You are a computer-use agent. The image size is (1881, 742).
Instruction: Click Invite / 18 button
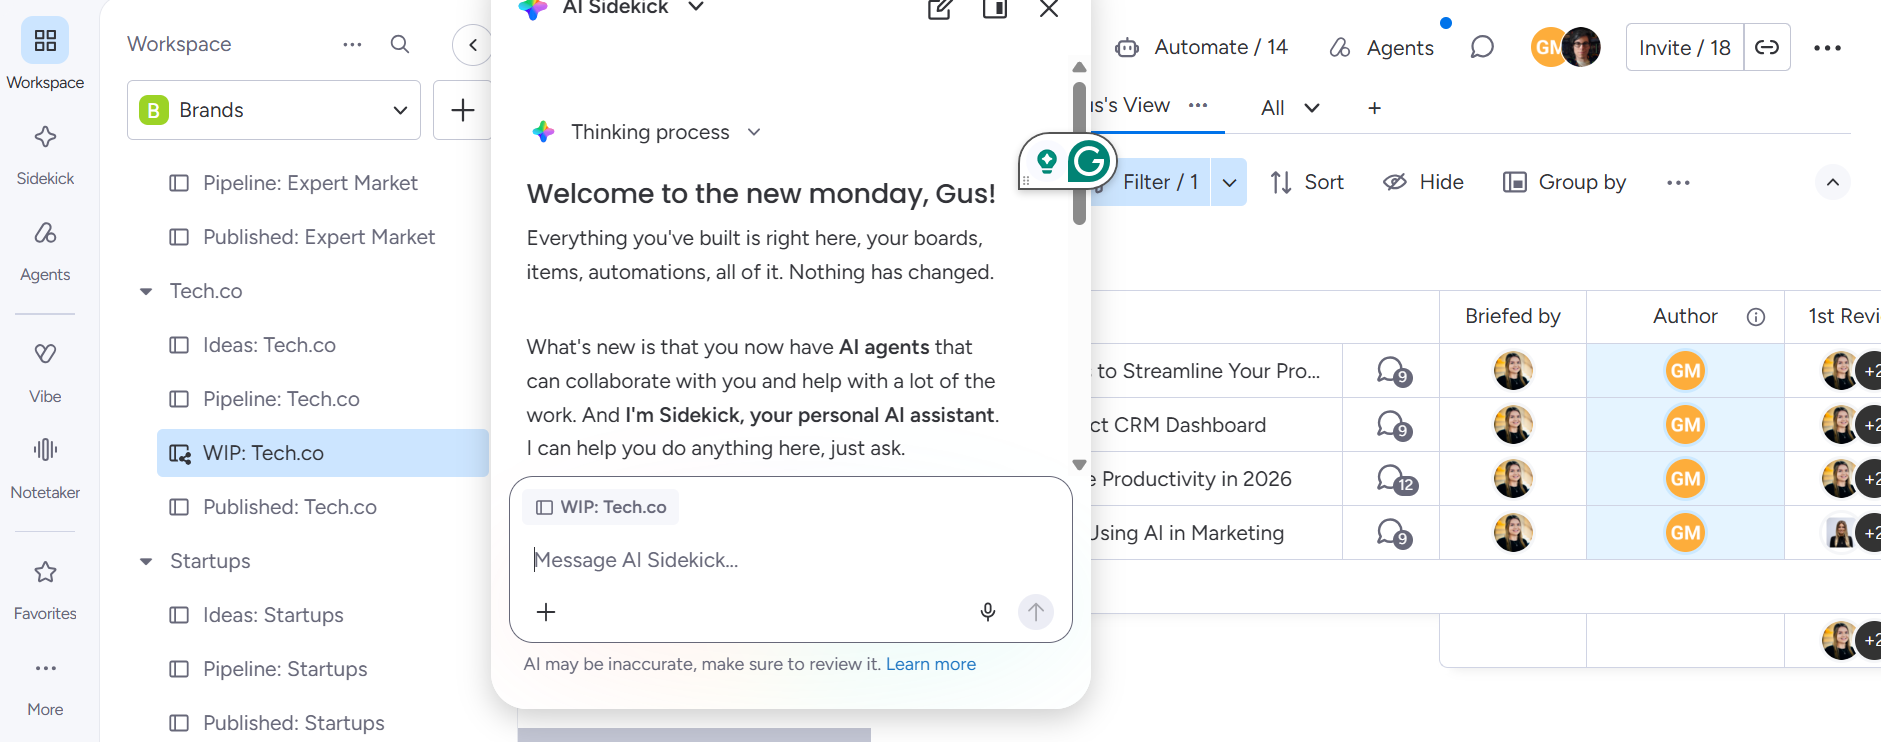tap(1685, 47)
